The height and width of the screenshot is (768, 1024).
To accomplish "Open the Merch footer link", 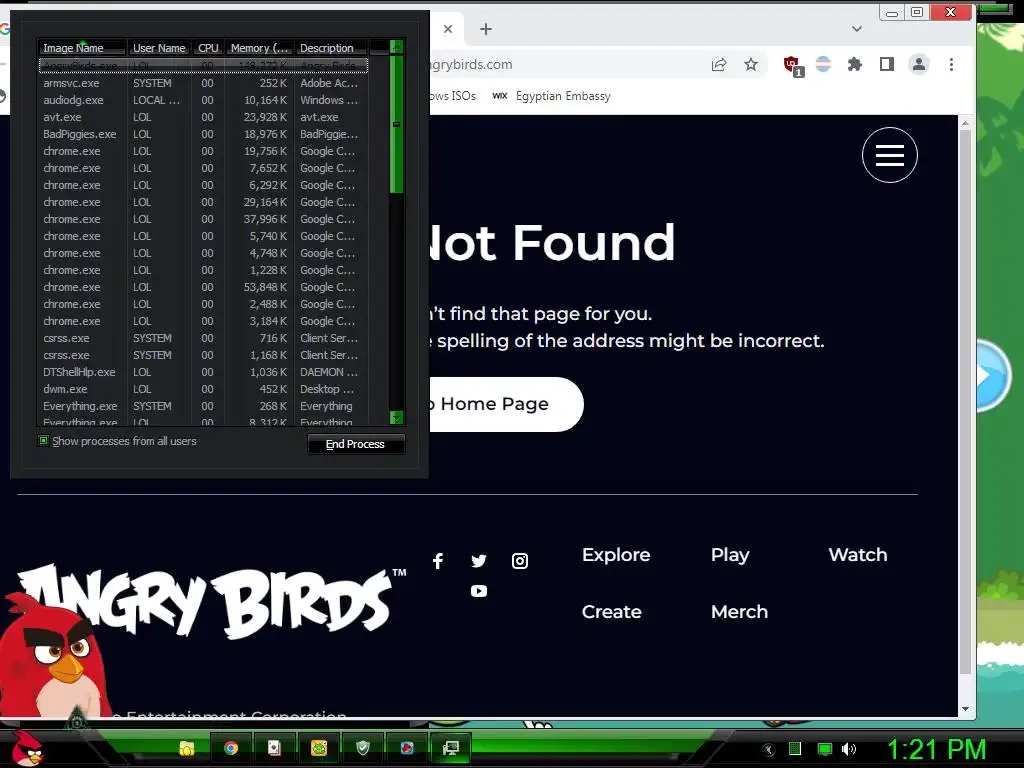I will (739, 612).
